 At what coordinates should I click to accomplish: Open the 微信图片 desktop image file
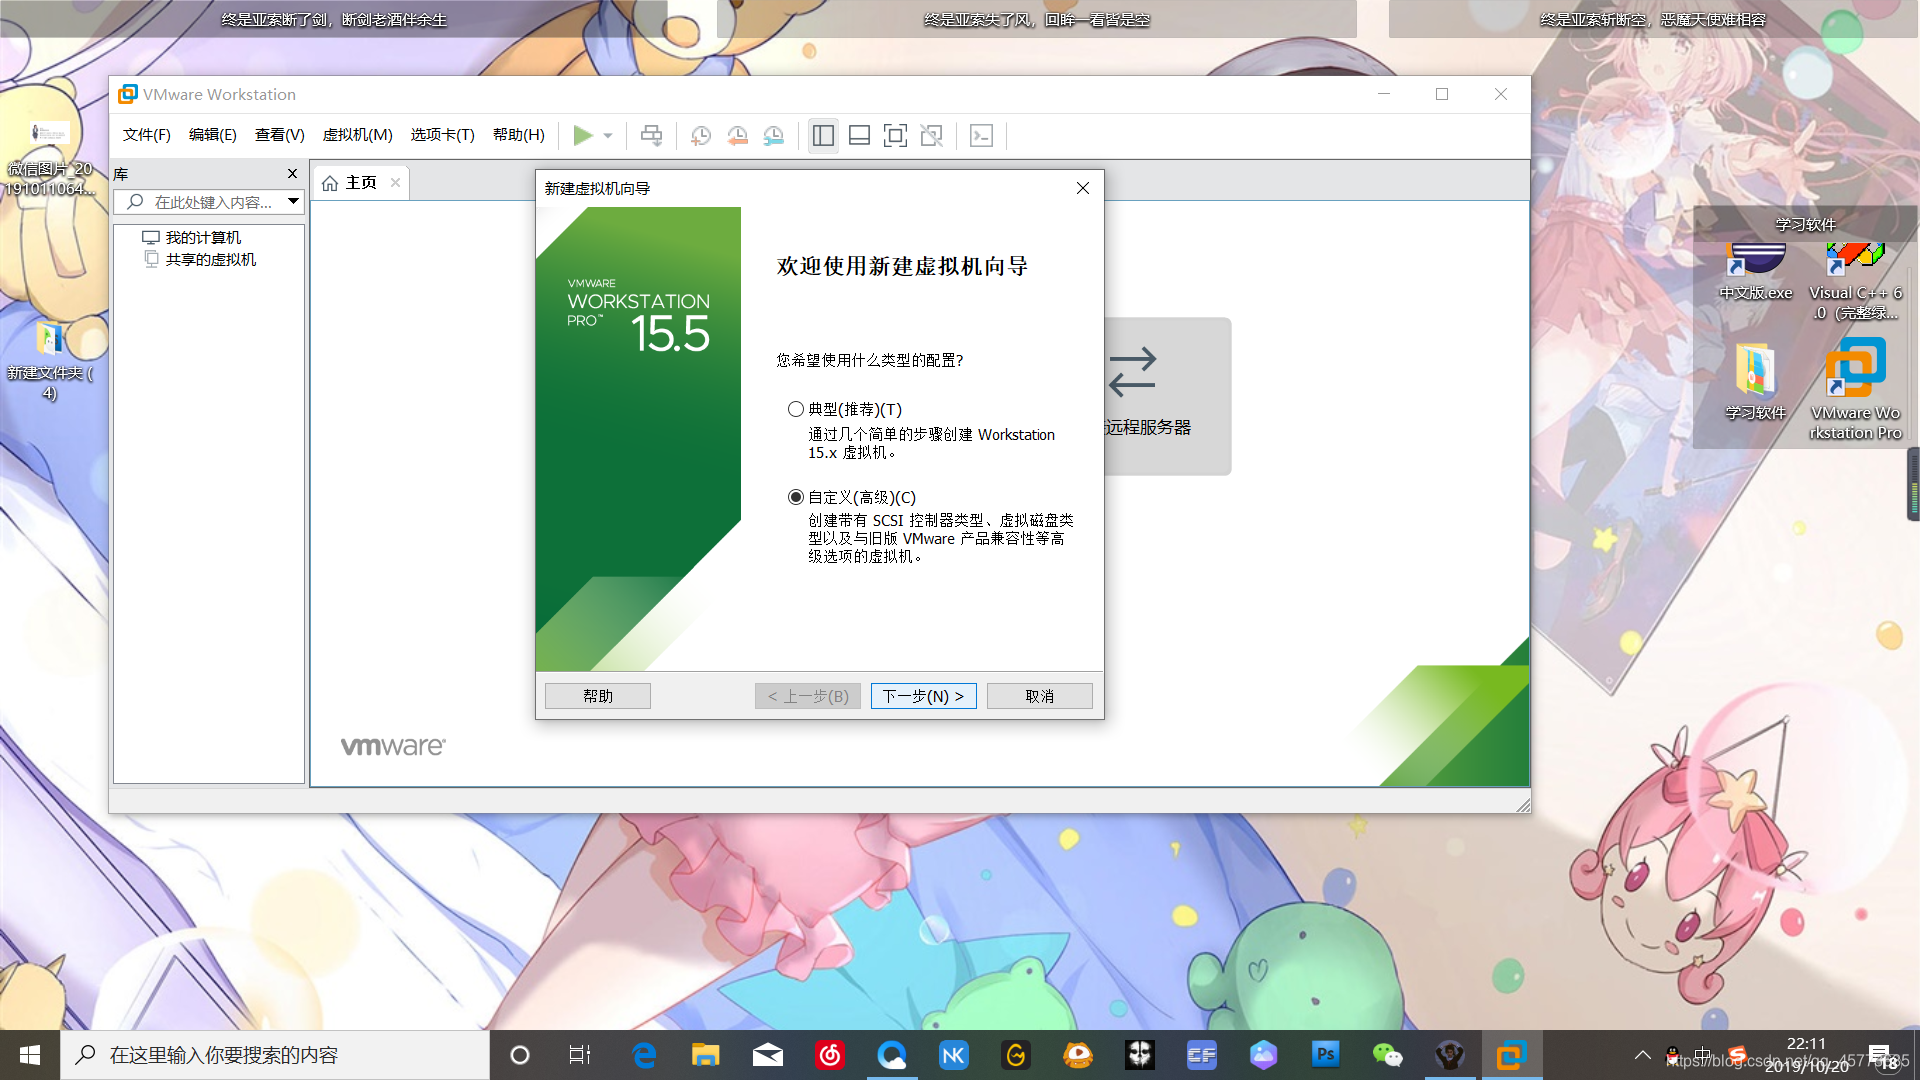coord(50,160)
